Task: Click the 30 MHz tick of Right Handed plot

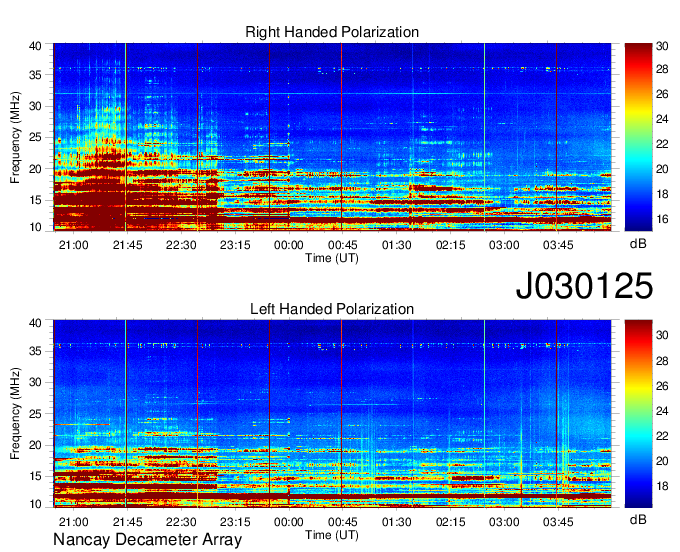Action: tap(35, 106)
